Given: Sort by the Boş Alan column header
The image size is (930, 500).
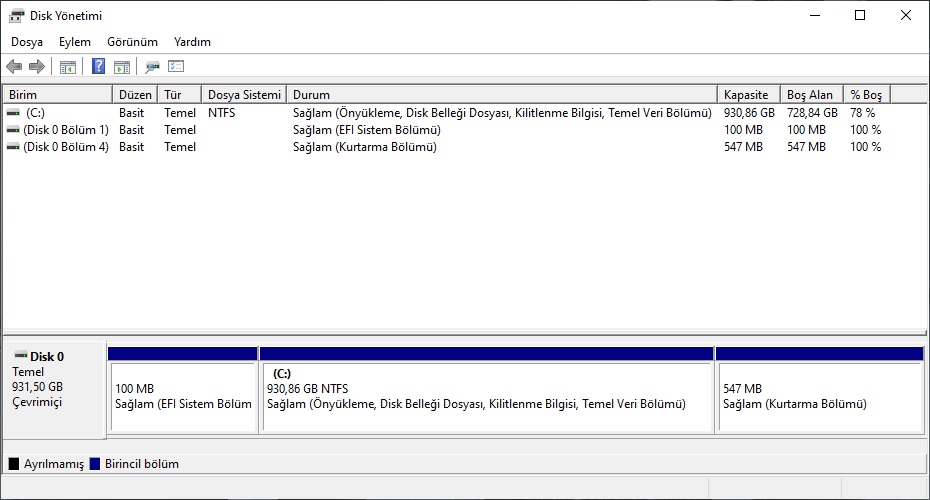Looking at the screenshot, I should 812,95.
